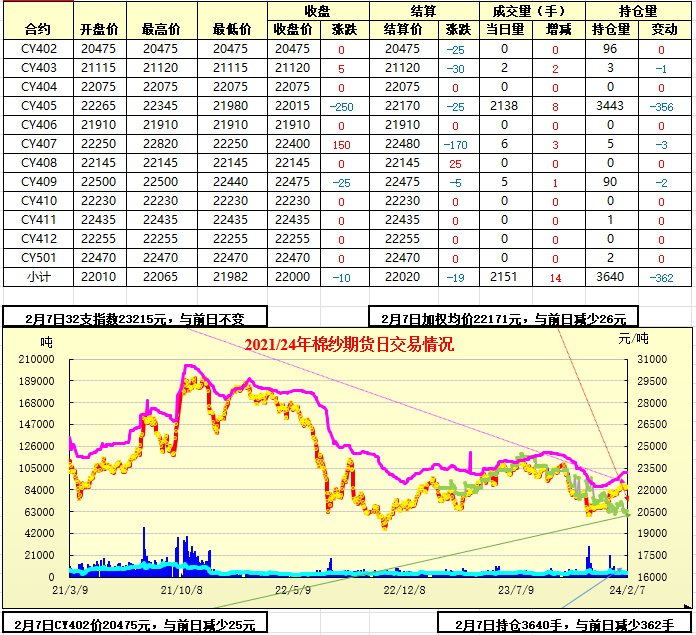
Task: Select the 开盘价 column header
Action: coord(97,29)
